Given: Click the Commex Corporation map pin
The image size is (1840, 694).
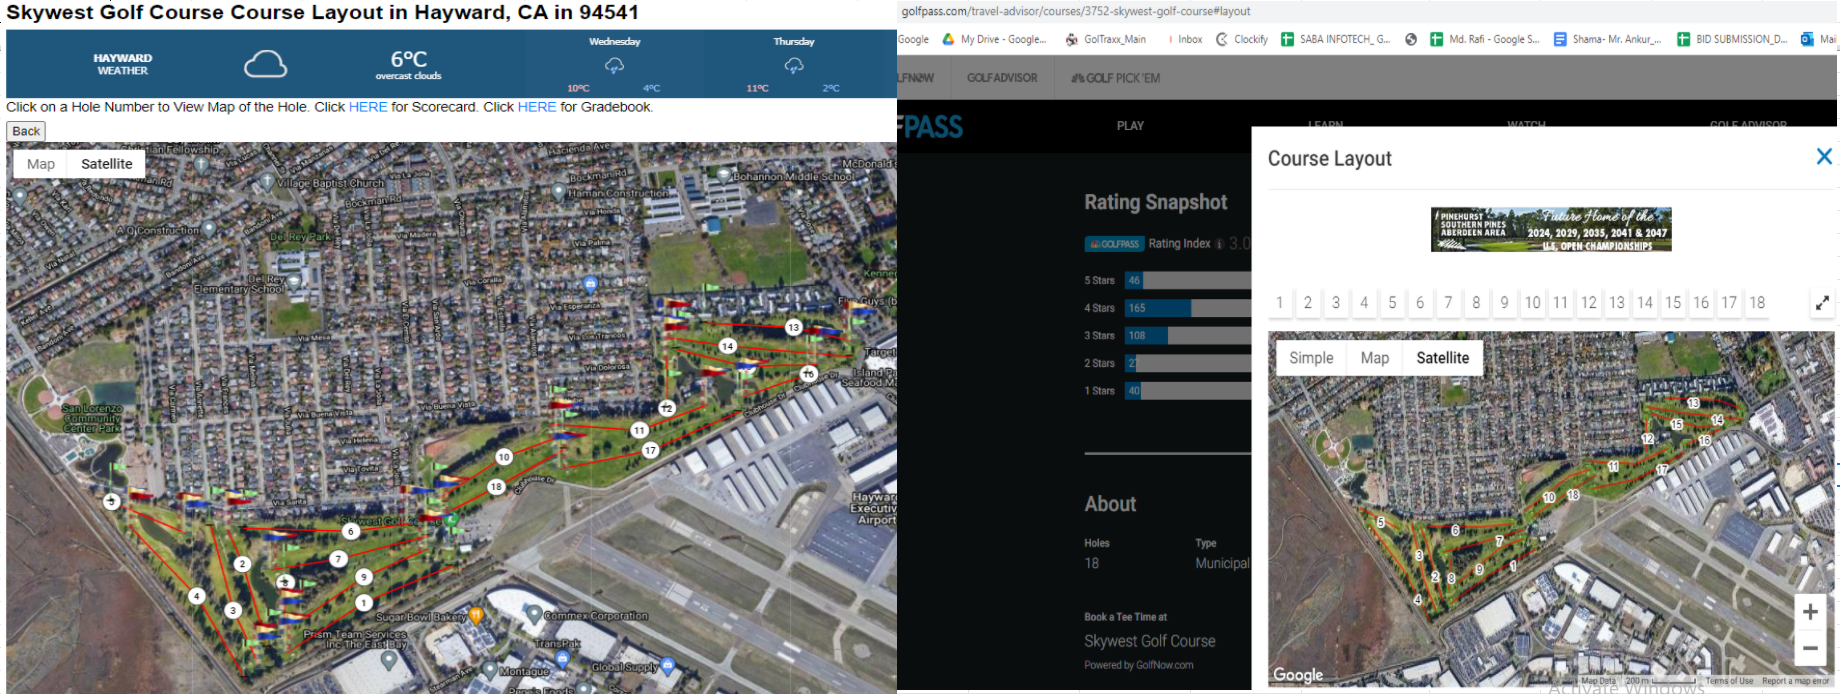Looking at the screenshot, I should [535, 614].
